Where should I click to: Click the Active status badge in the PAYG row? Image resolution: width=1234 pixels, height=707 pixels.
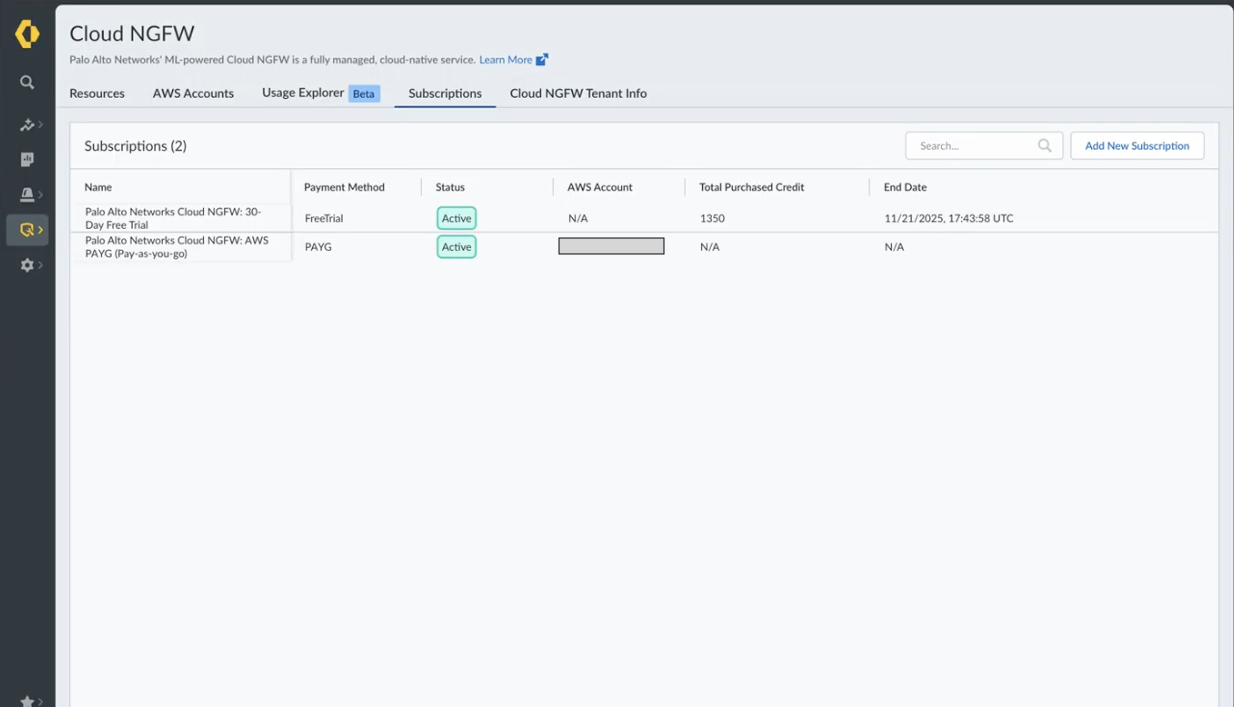pyautogui.click(x=456, y=247)
